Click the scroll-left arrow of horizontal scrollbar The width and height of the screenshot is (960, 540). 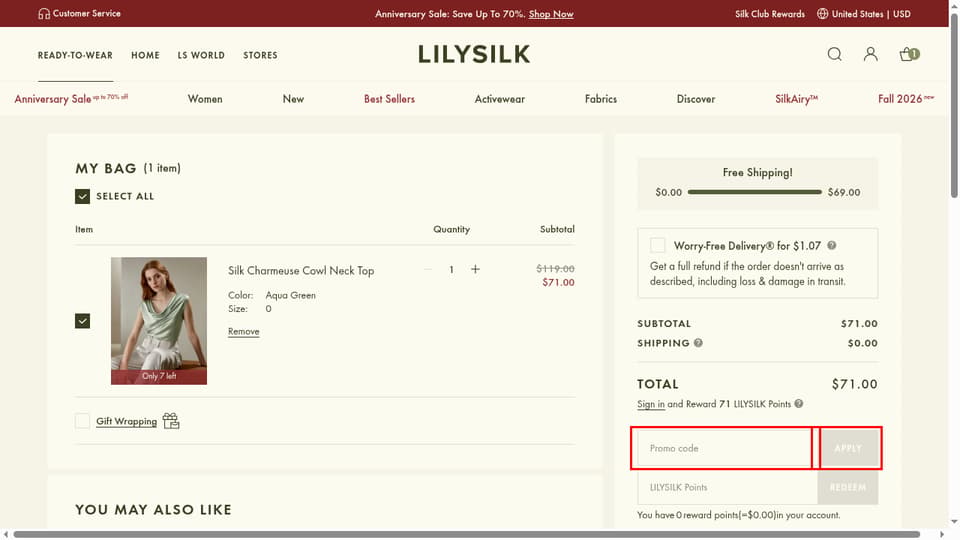point(6,534)
